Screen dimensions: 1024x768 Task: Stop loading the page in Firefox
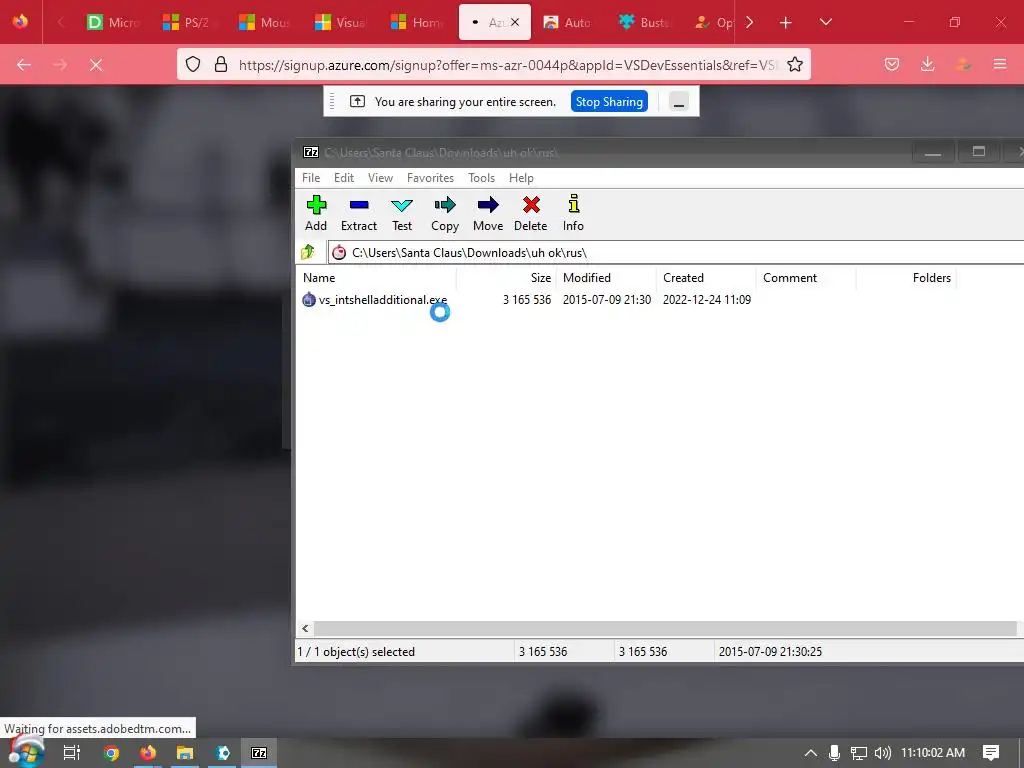[96, 65]
